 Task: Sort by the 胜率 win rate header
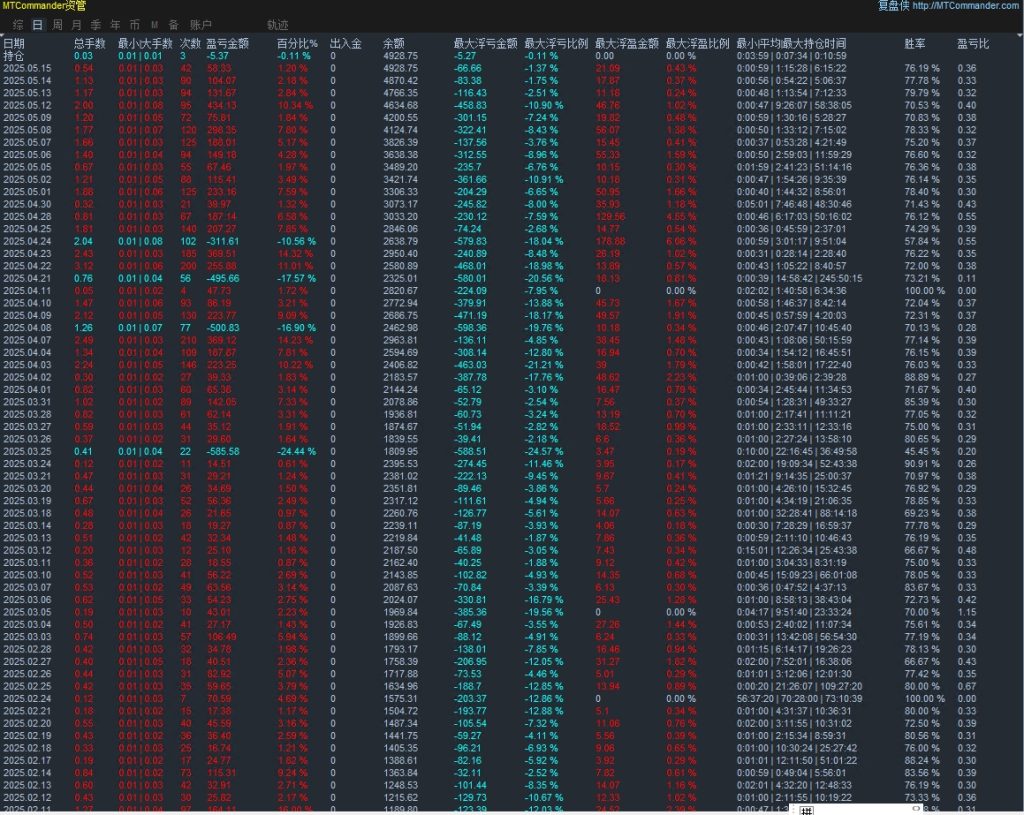click(x=914, y=44)
